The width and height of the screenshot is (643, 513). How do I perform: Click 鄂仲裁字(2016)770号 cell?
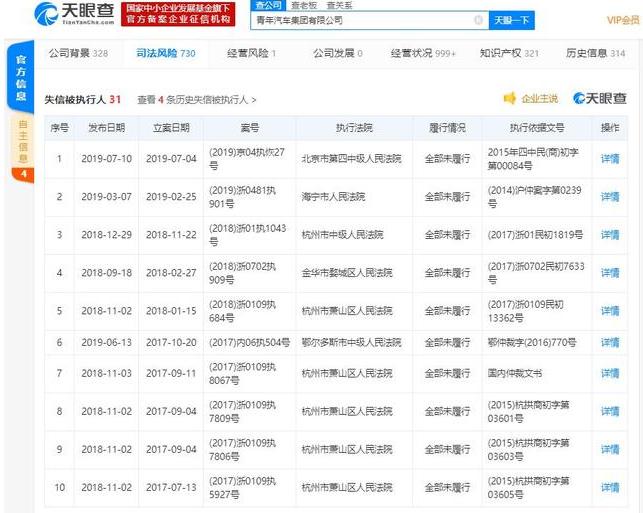pyautogui.click(x=532, y=342)
